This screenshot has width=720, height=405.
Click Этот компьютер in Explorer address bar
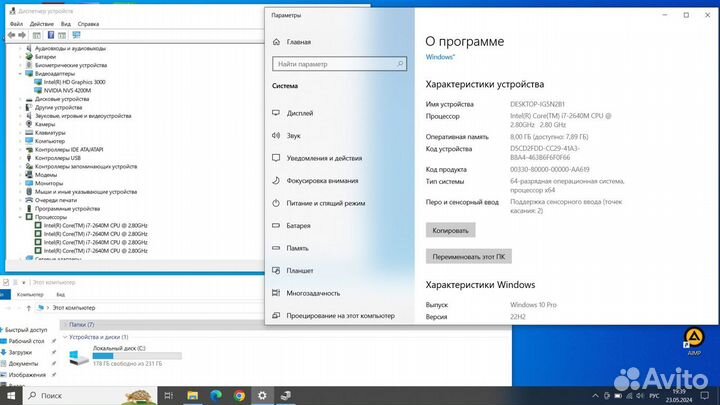point(73,308)
